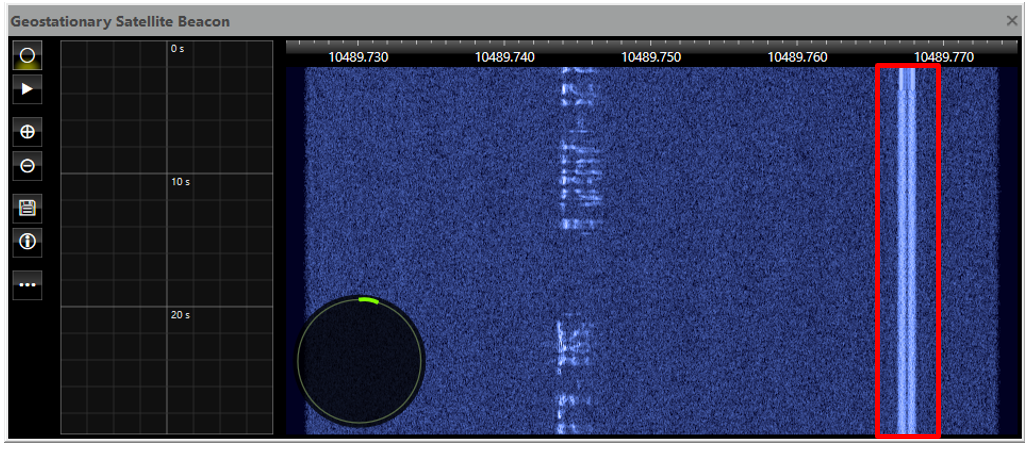Image resolution: width=1031 pixels, height=452 pixels.
Task: Click the 10489.730 frequency label
Action: [358, 57]
